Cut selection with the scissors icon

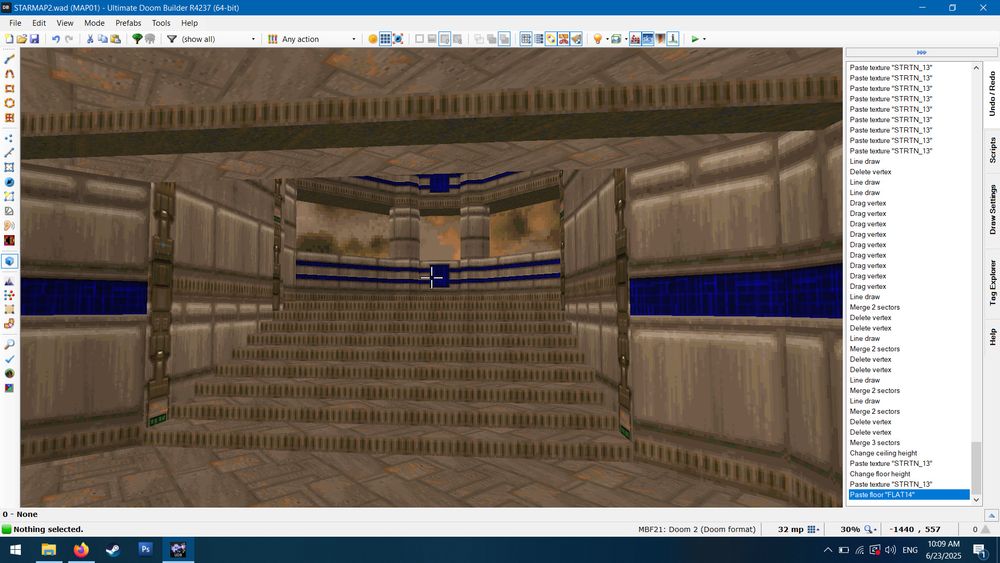(x=90, y=39)
